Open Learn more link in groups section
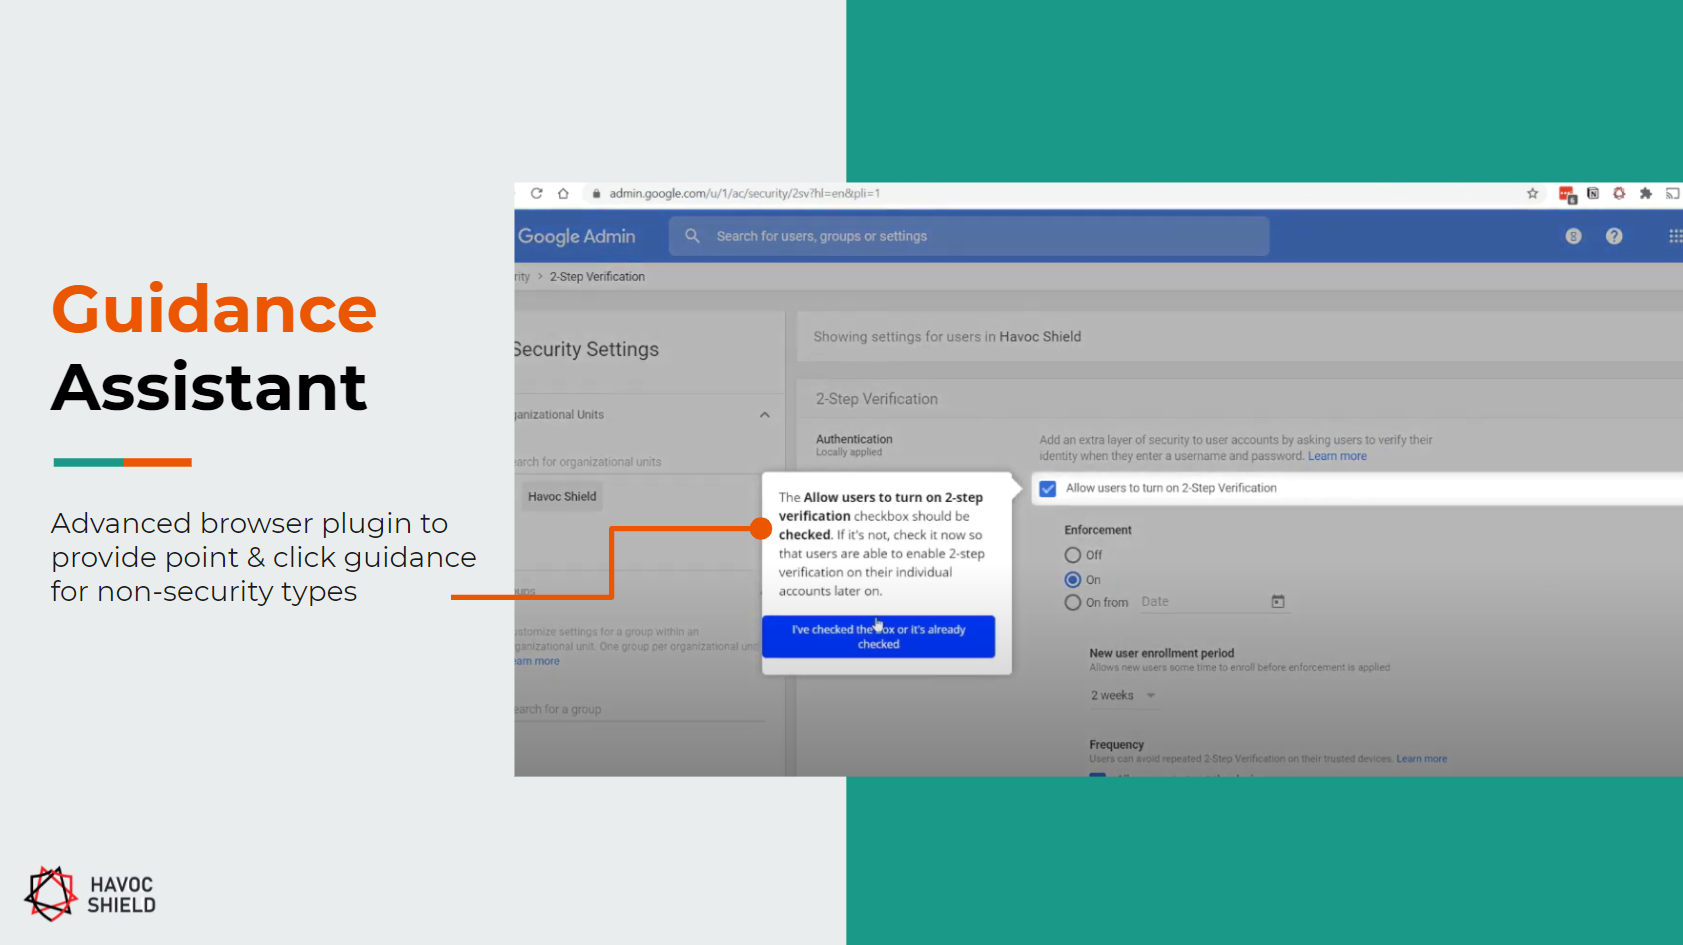This screenshot has width=1683, height=945. (538, 661)
